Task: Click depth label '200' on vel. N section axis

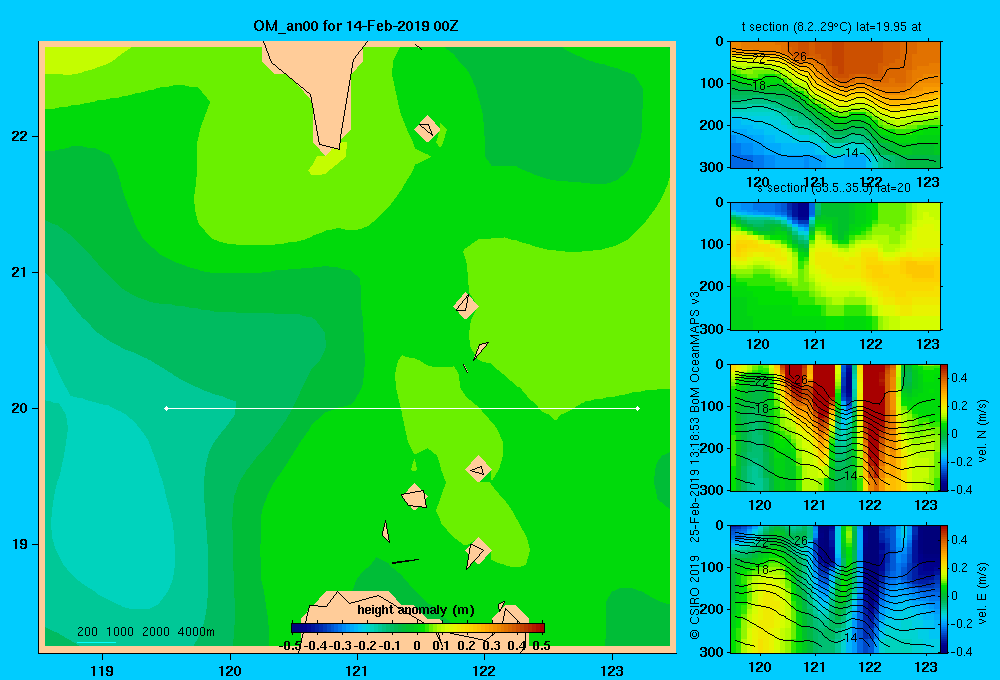Action: coord(712,448)
